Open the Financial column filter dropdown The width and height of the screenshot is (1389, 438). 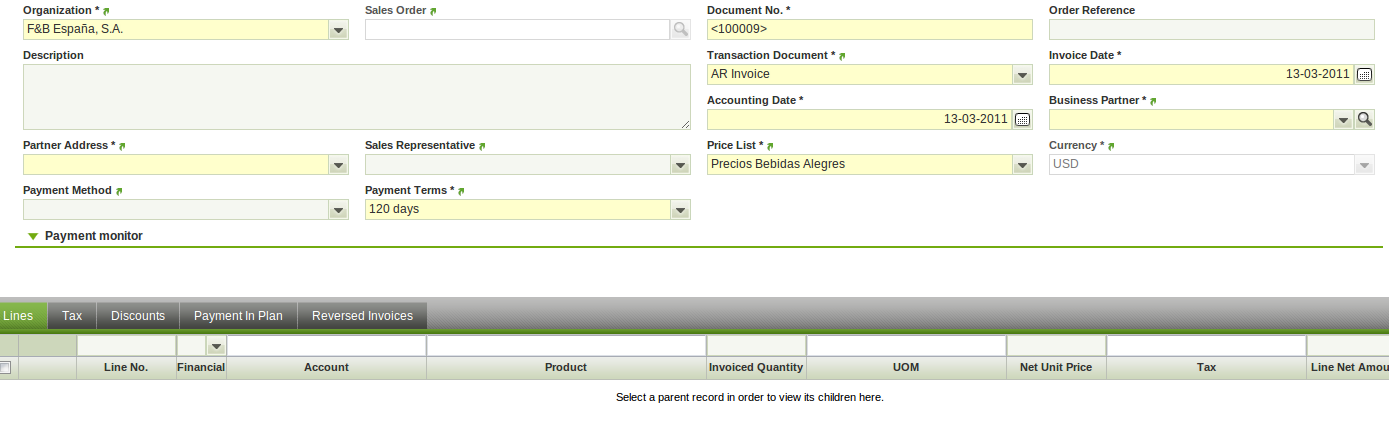click(x=215, y=346)
